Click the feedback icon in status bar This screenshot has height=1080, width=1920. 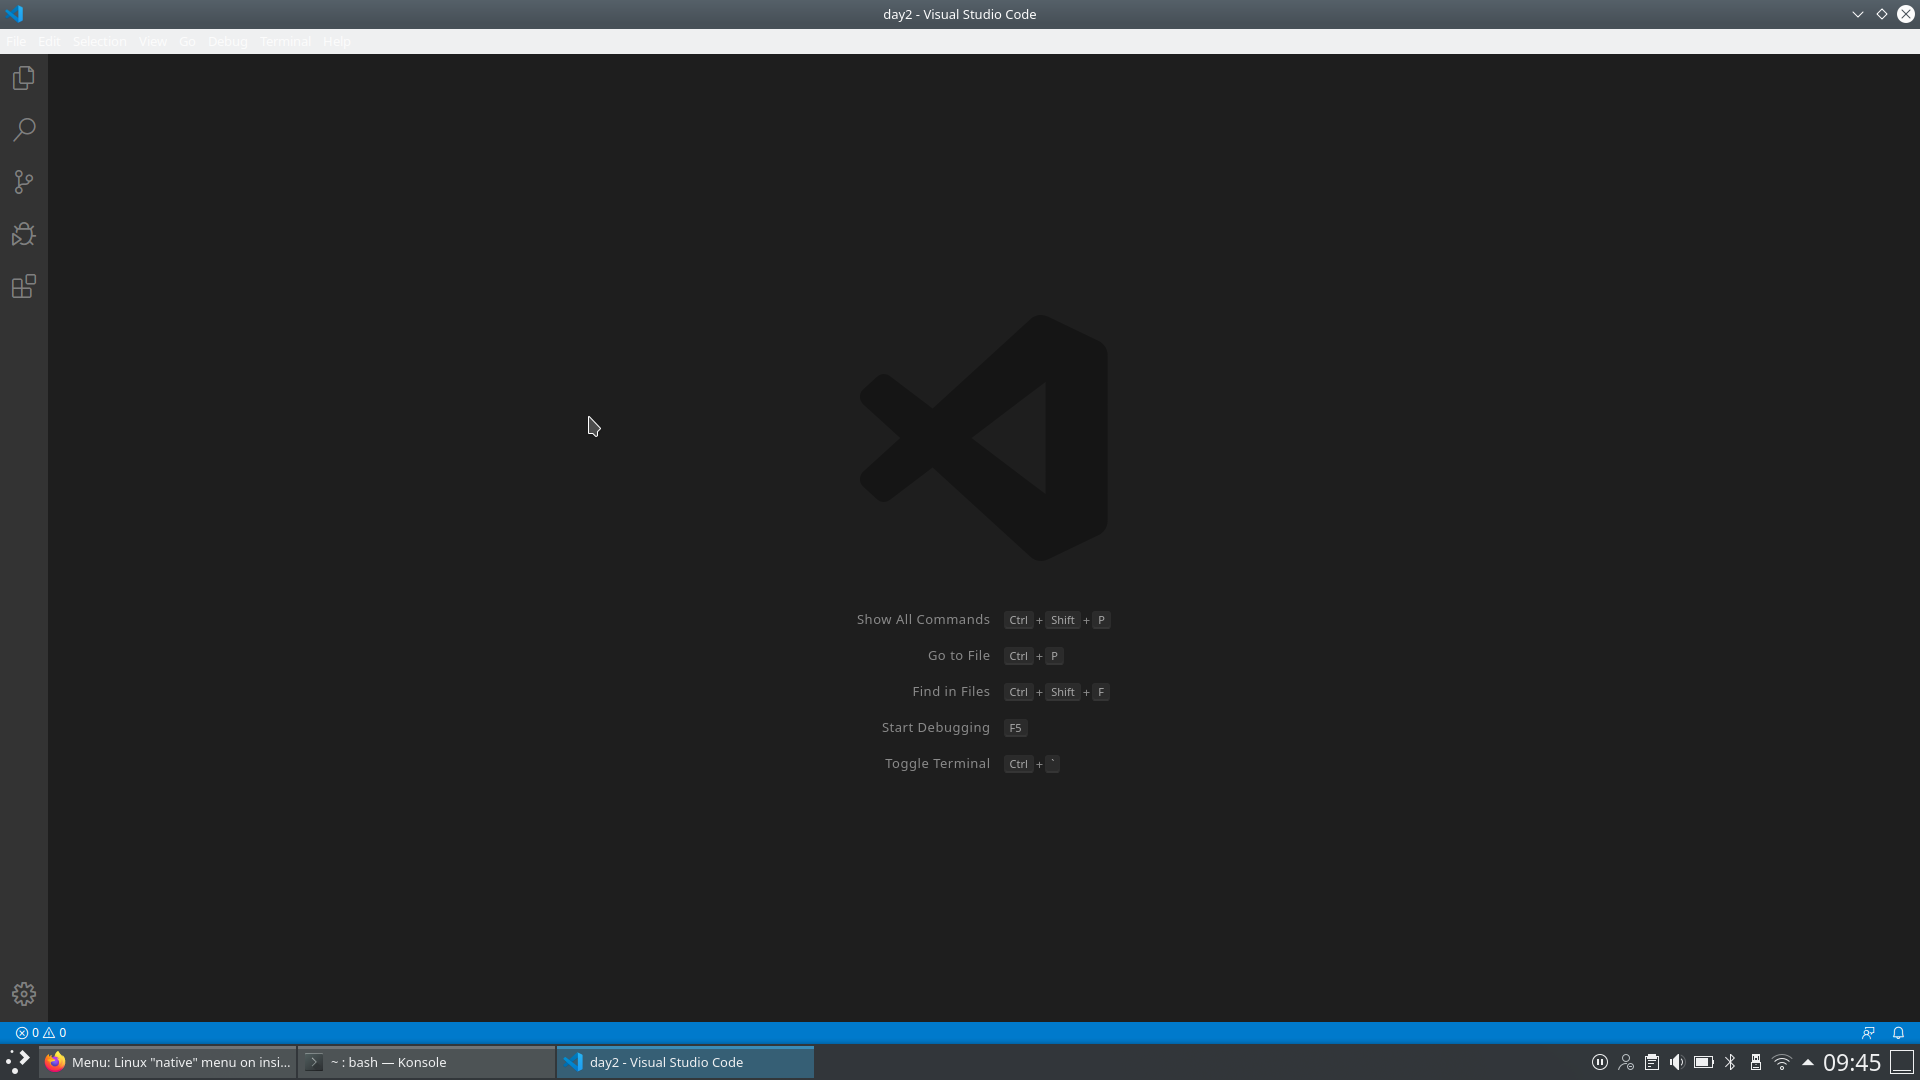1868,1032
